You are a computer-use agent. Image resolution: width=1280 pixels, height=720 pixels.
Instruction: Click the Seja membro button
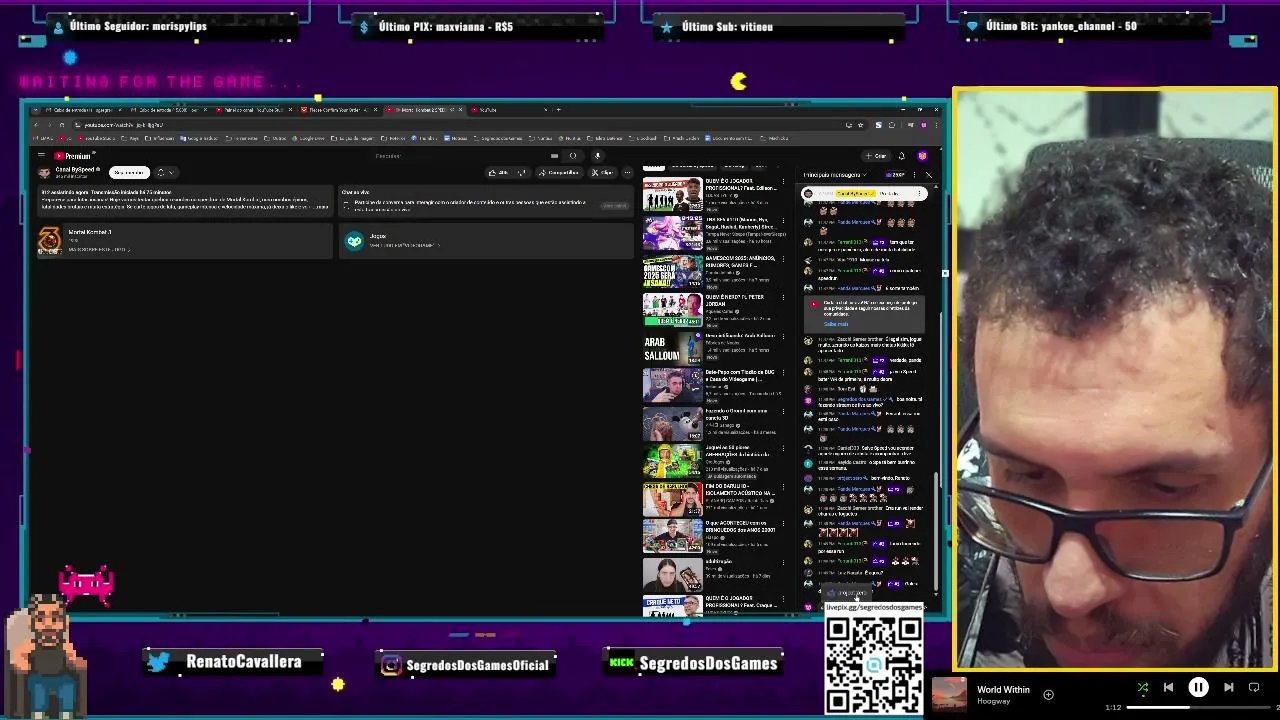pos(129,172)
